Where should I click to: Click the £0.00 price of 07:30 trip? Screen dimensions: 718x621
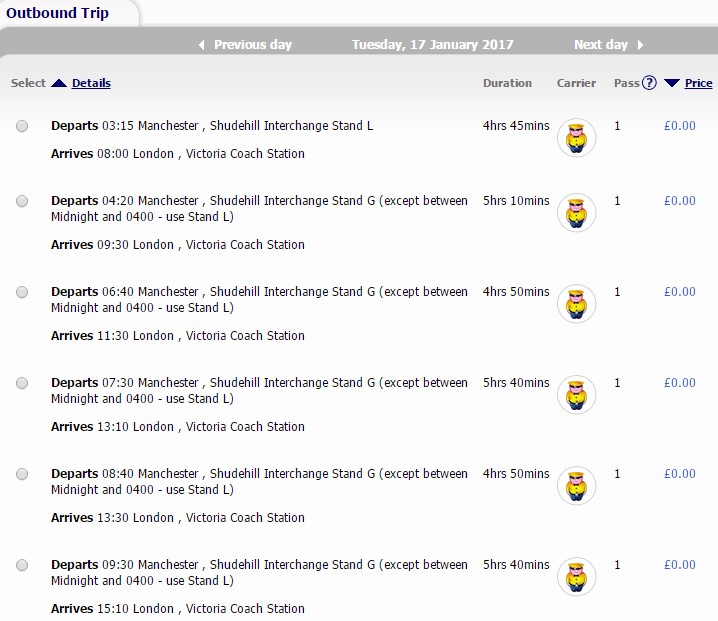tap(680, 382)
